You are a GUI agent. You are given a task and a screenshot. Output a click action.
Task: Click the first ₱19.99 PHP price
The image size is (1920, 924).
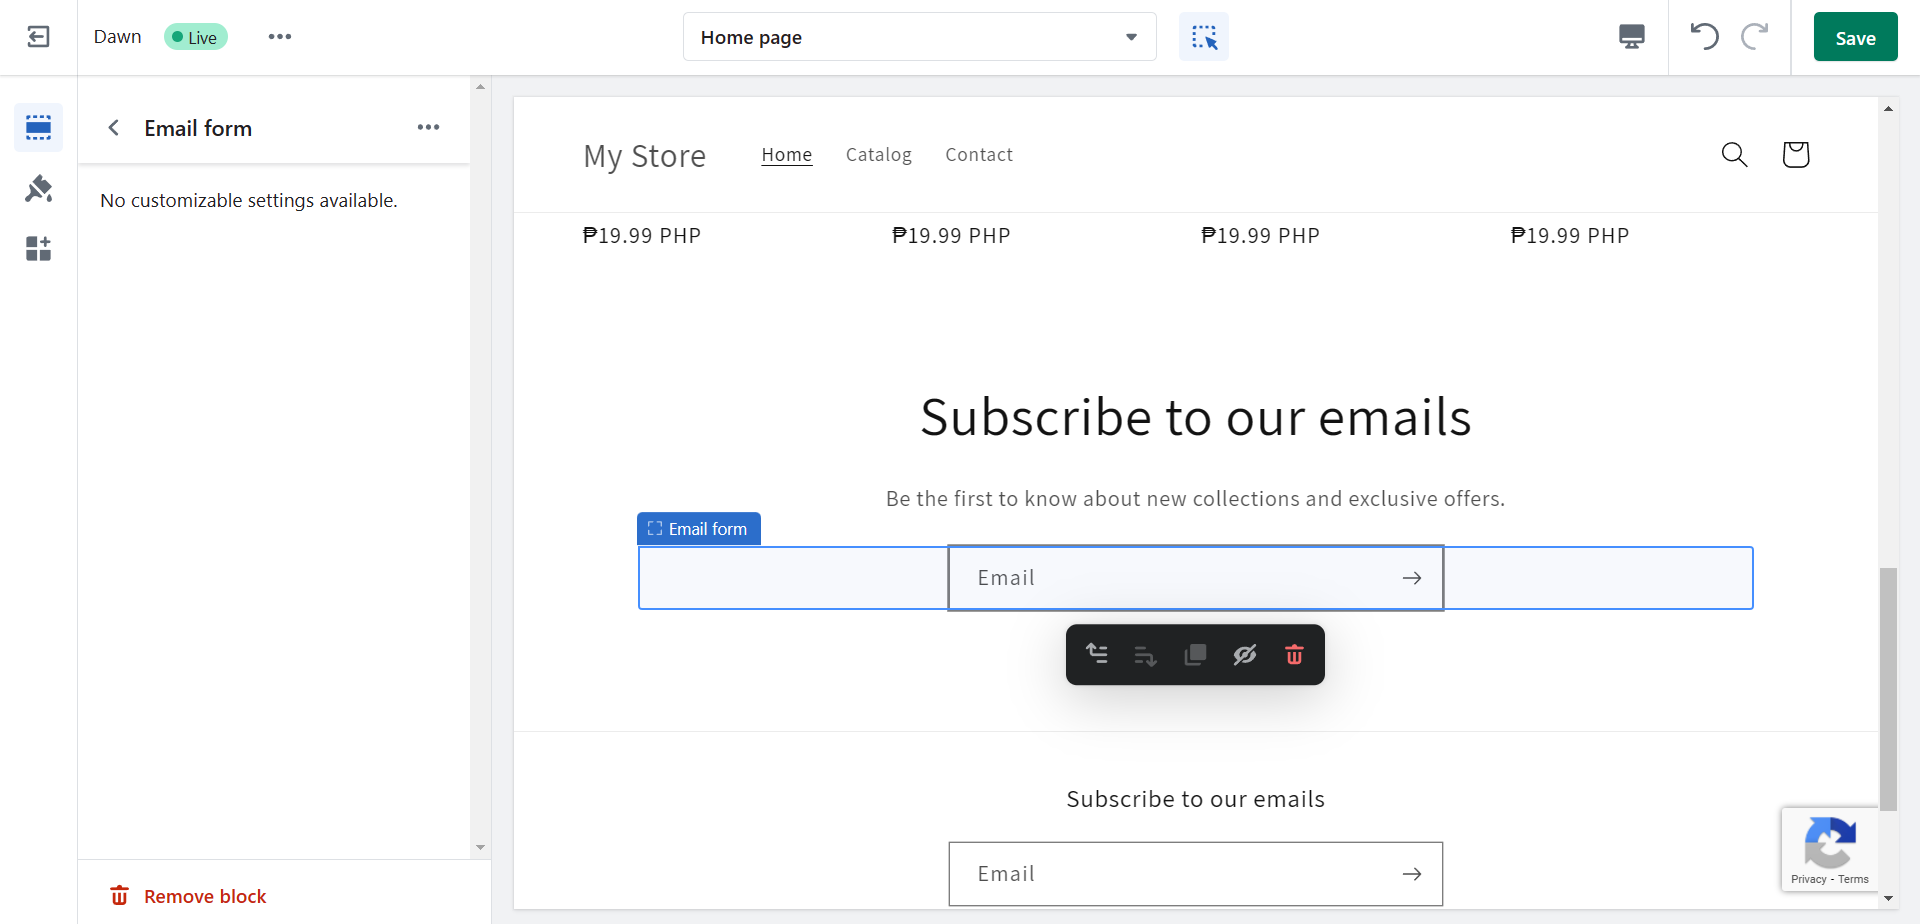point(642,236)
